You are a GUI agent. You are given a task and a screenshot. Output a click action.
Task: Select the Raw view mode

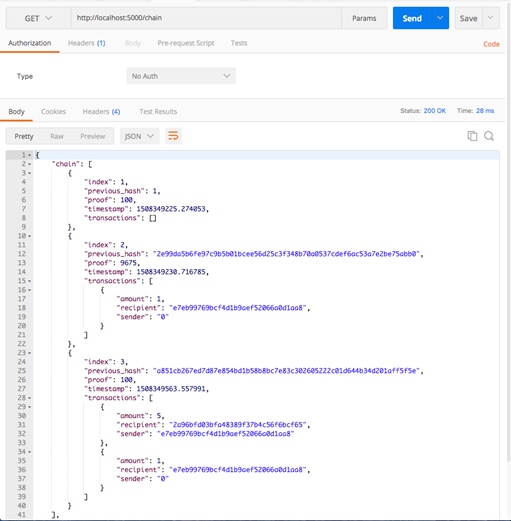point(57,136)
